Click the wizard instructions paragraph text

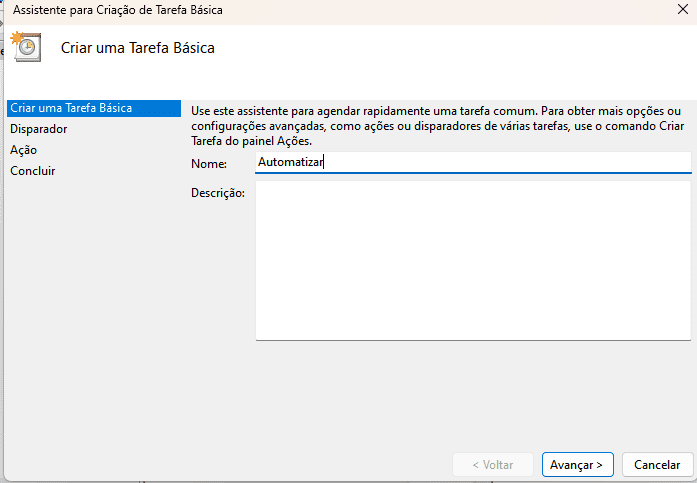tap(437, 126)
